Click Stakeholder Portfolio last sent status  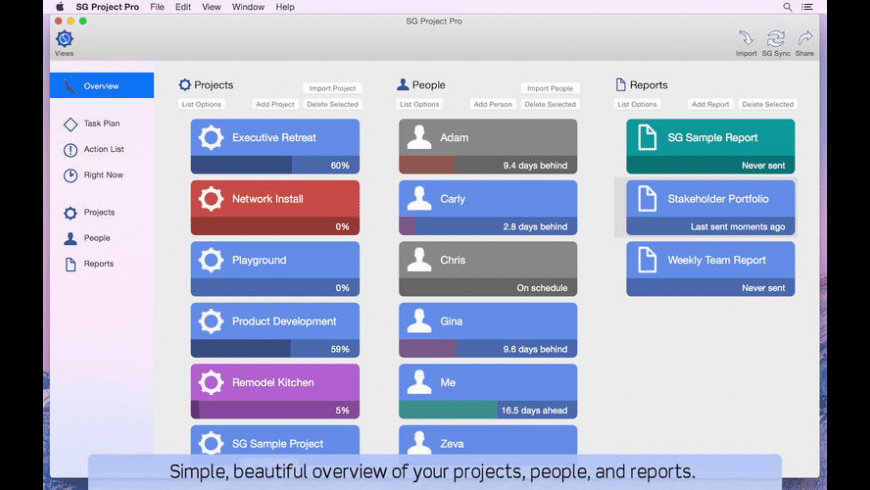[x=737, y=226]
